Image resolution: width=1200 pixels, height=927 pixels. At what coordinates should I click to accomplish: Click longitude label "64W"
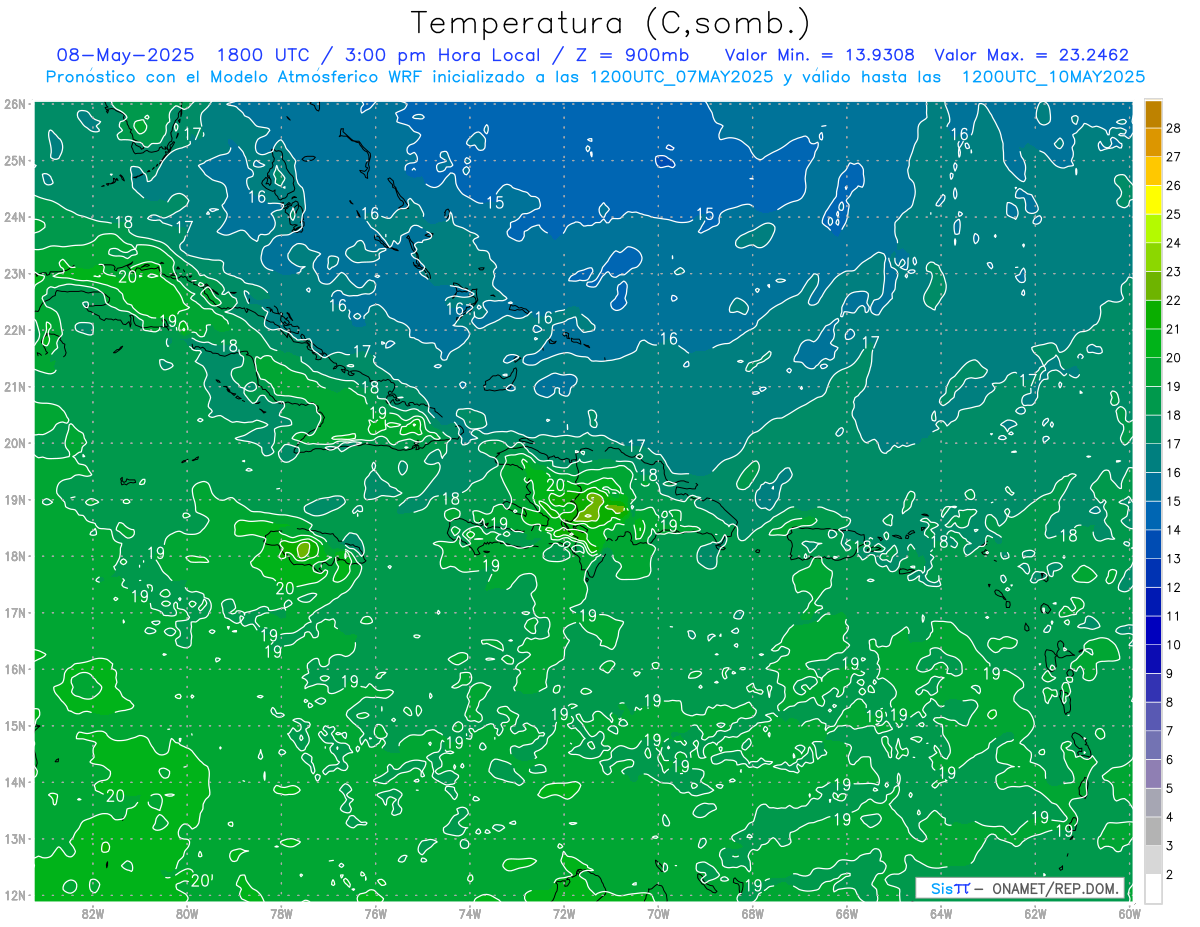941,913
